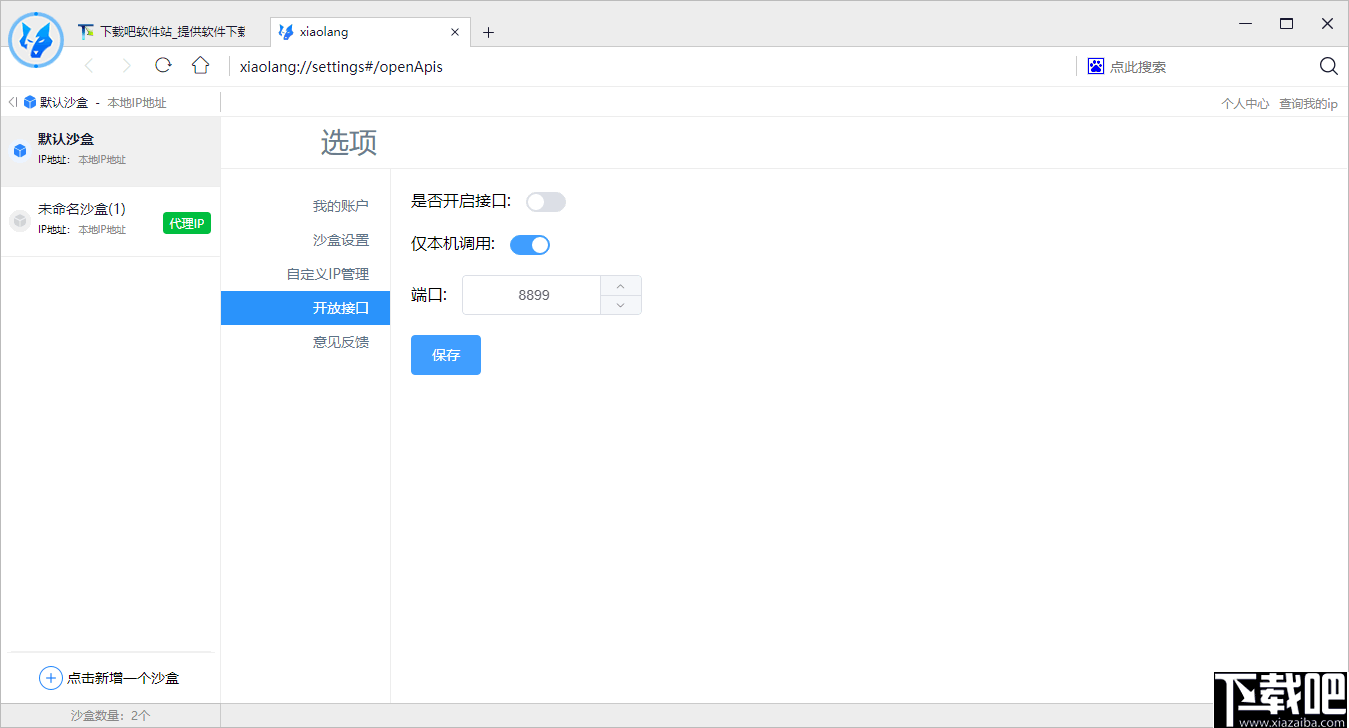This screenshot has height=728, width=1349.
Task: Enable the 是否开启接口 toggle
Action: pyautogui.click(x=545, y=201)
